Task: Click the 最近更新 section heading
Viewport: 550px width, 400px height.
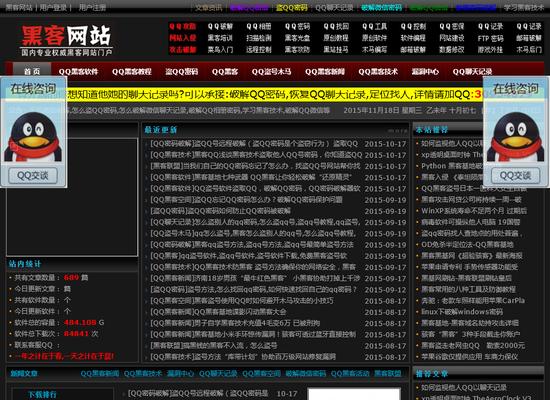Action: click(161, 130)
